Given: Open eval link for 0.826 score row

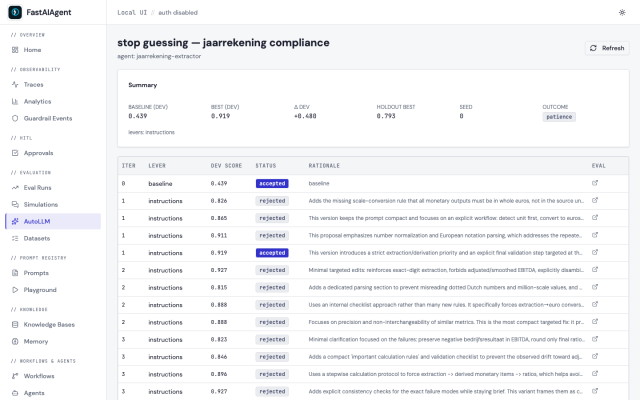Looking at the screenshot, I should 595,200.
